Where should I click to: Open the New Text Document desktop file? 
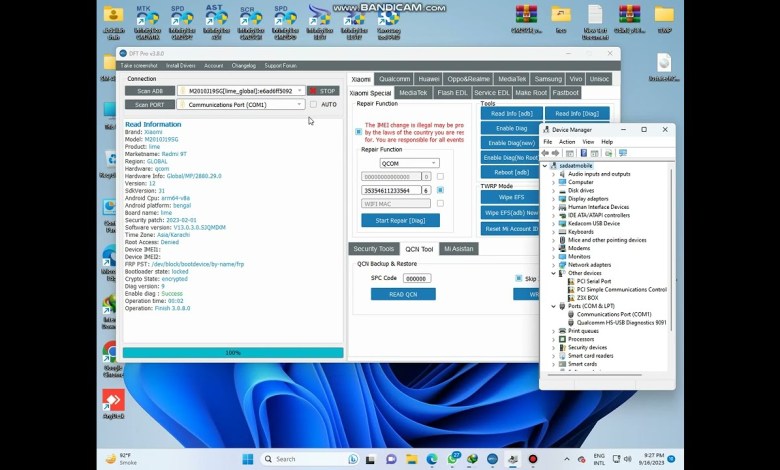click(x=595, y=22)
